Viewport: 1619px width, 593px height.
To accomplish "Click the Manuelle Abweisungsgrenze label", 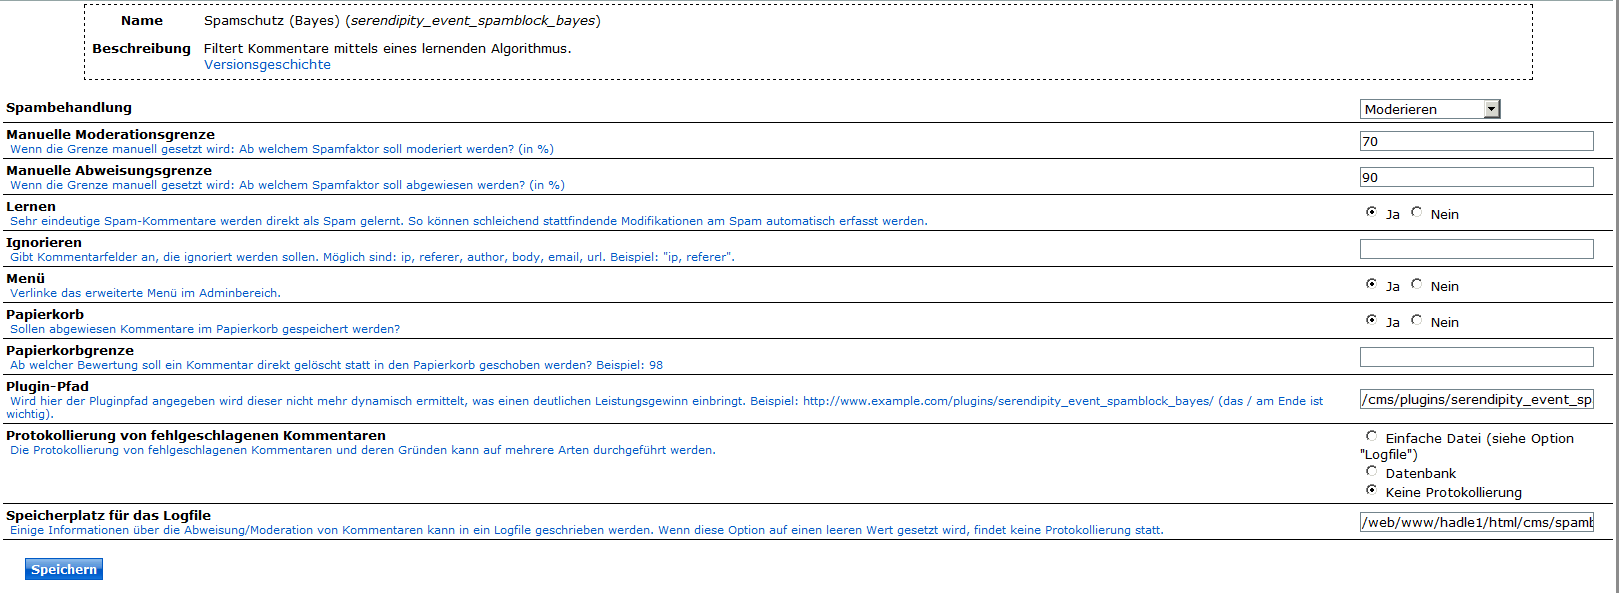I will [x=109, y=170].
